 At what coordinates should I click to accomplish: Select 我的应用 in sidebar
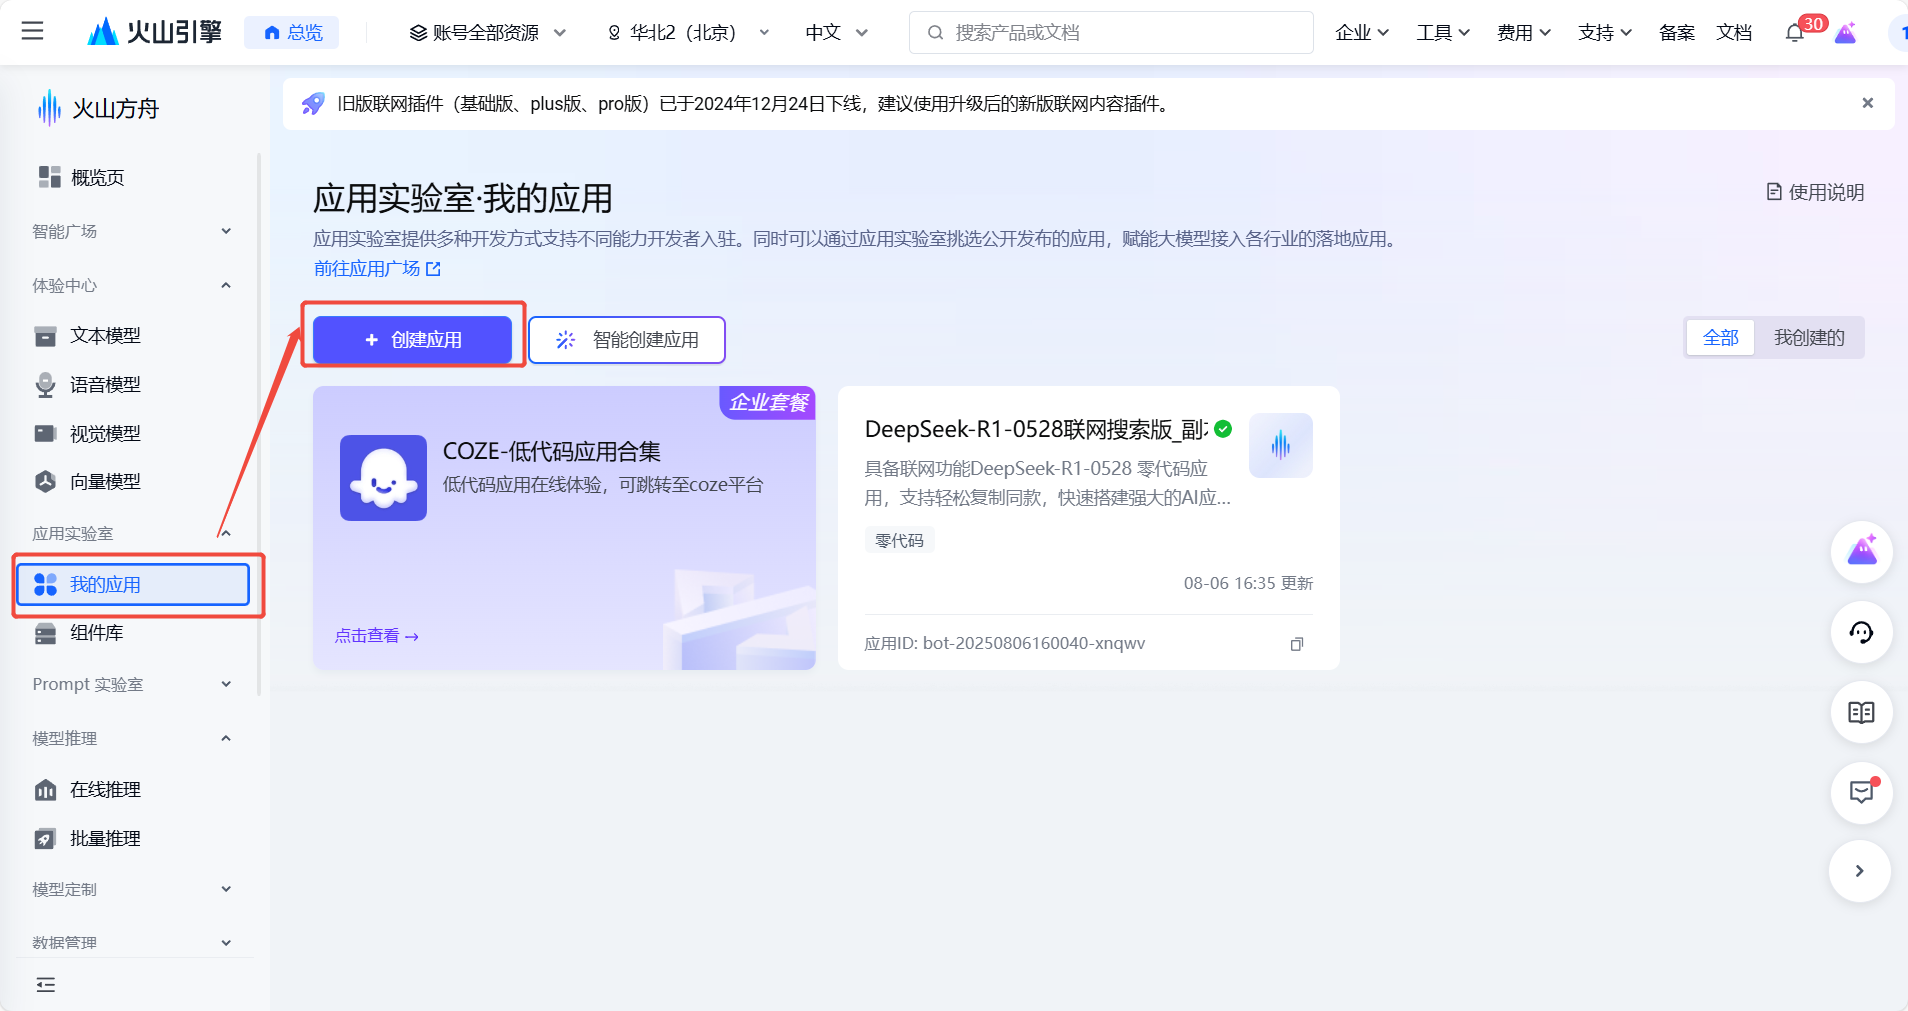(132, 584)
